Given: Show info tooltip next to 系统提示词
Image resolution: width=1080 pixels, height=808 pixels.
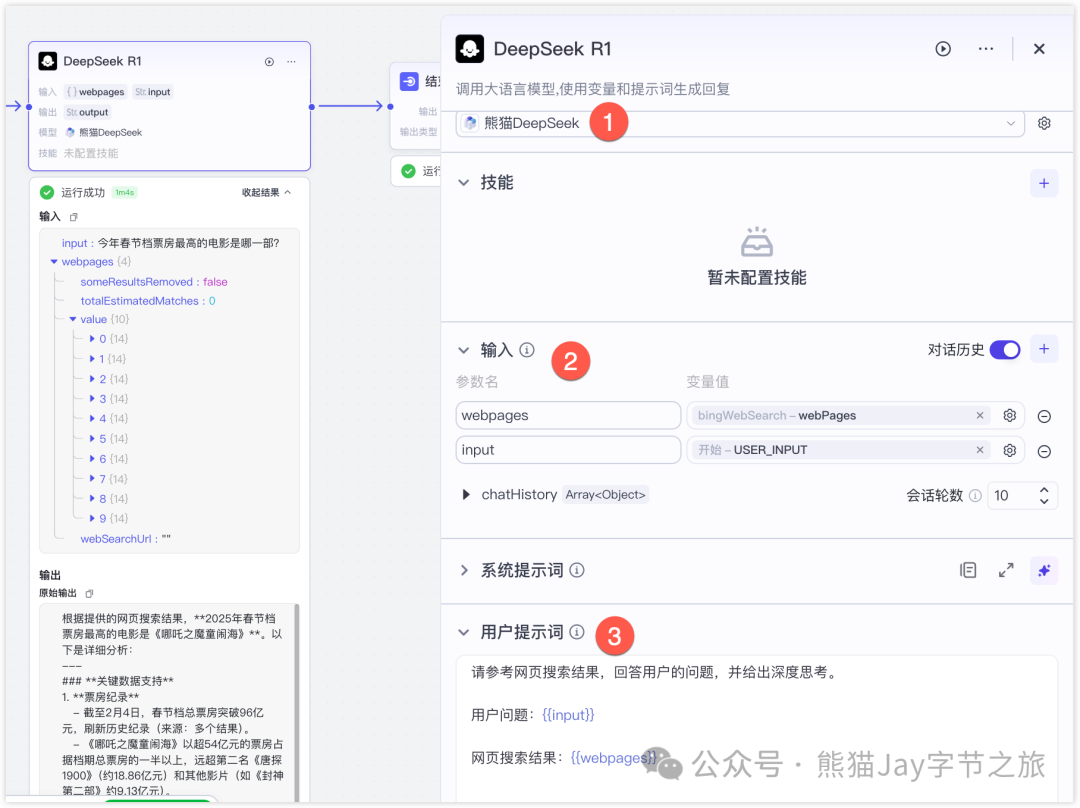Looking at the screenshot, I should 577,570.
